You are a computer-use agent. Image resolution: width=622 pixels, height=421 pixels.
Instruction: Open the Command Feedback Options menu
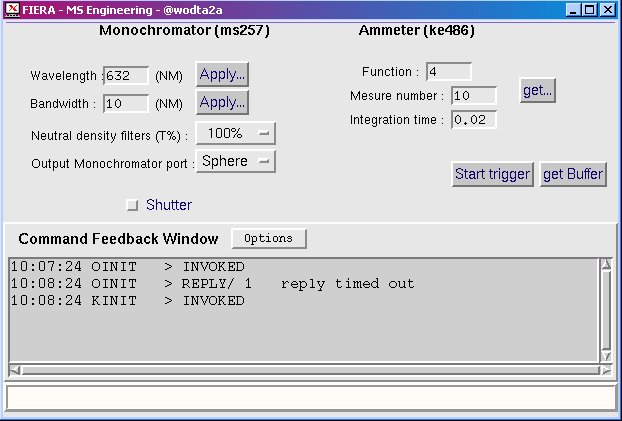click(x=269, y=239)
